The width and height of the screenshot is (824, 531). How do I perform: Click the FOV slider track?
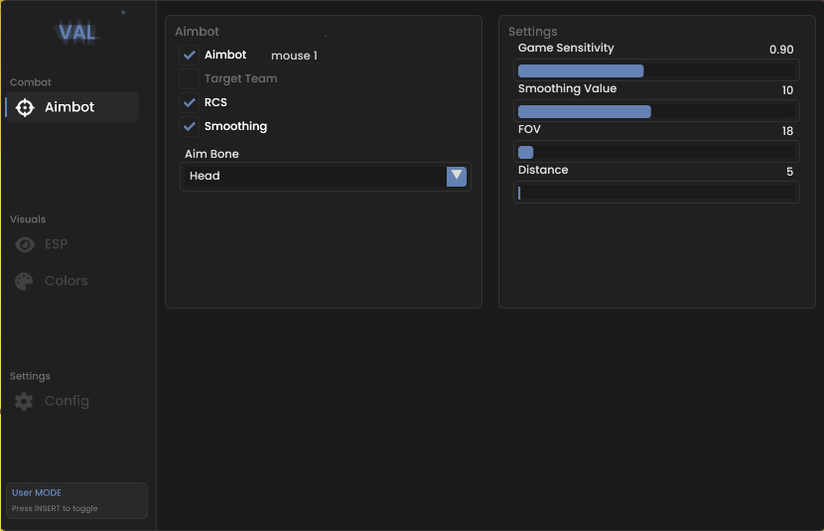[656, 152]
